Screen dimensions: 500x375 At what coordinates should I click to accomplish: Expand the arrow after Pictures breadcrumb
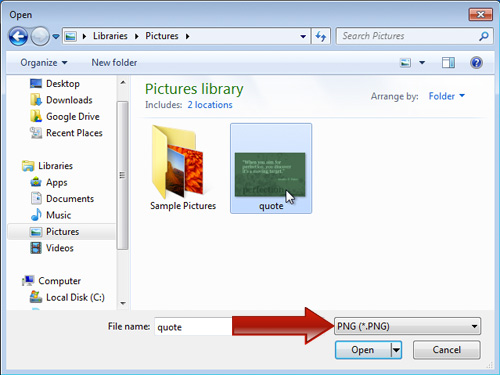pyautogui.click(x=188, y=36)
